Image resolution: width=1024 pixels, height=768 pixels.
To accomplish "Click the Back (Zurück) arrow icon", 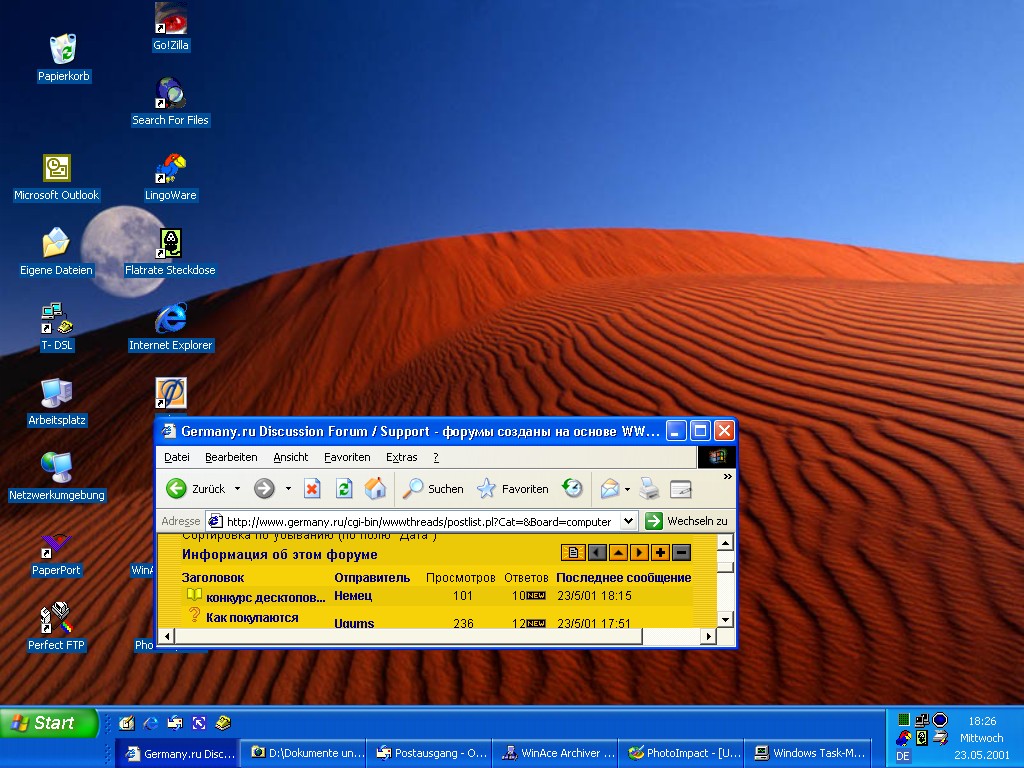I will click(x=176, y=488).
